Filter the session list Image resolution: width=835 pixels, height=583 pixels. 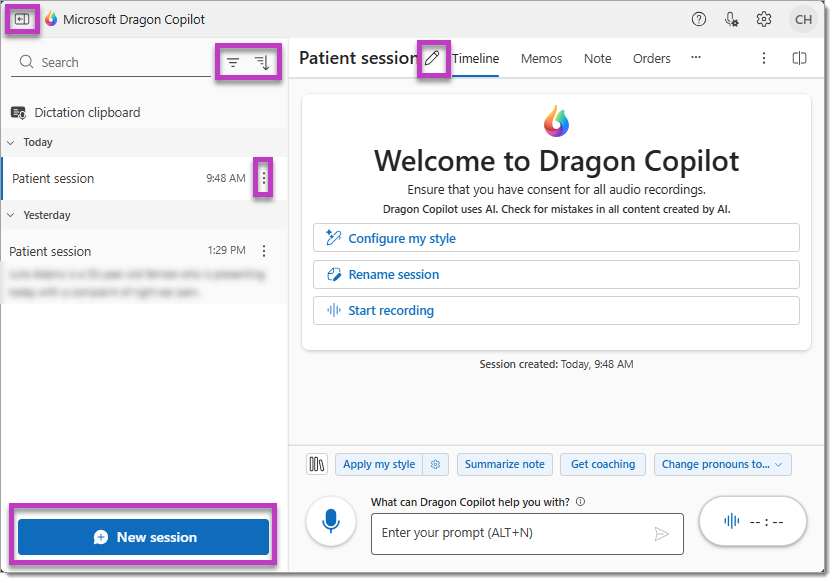click(x=233, y=62)
